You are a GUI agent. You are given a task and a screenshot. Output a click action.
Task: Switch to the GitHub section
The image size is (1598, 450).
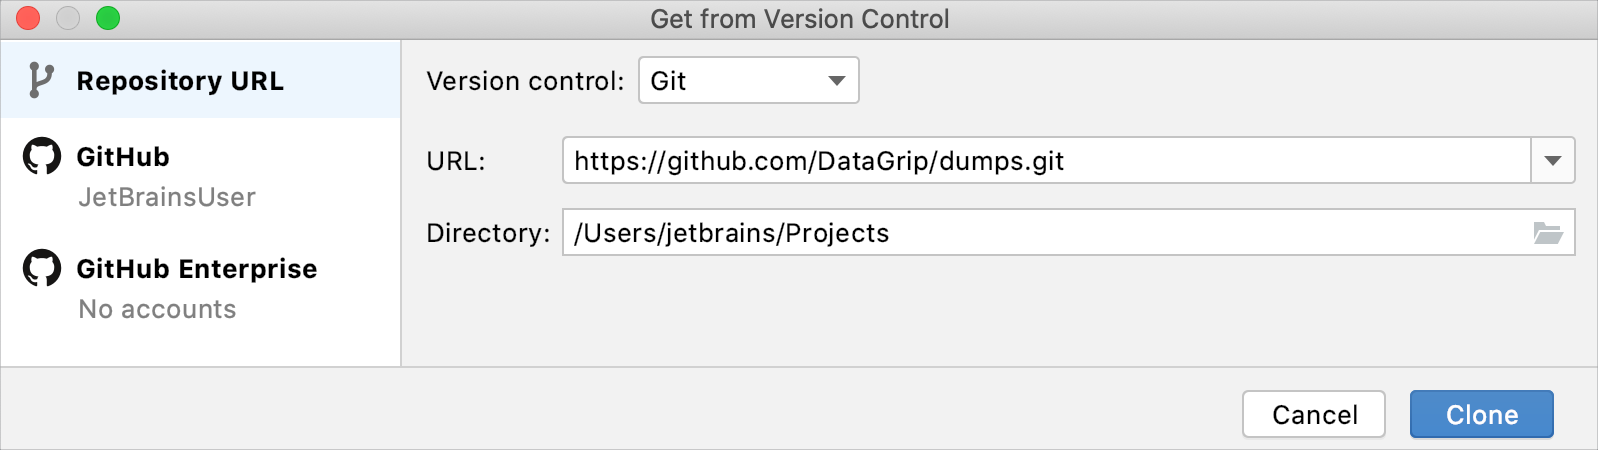coord(123,157)
